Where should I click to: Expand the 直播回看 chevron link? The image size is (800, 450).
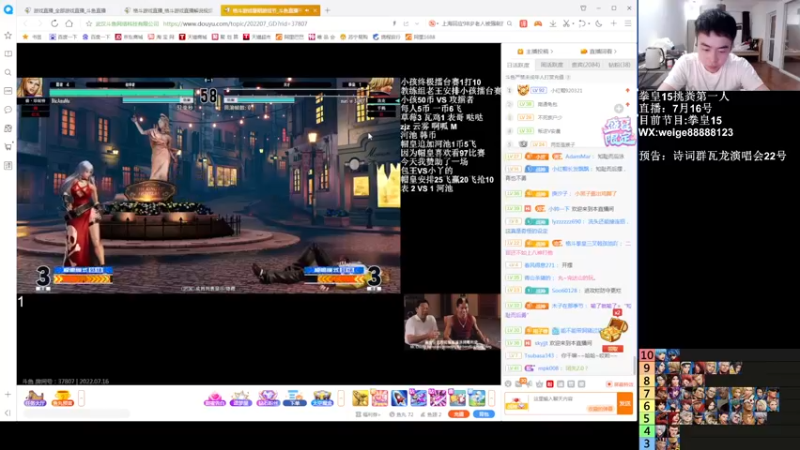(x=598, y=51)
